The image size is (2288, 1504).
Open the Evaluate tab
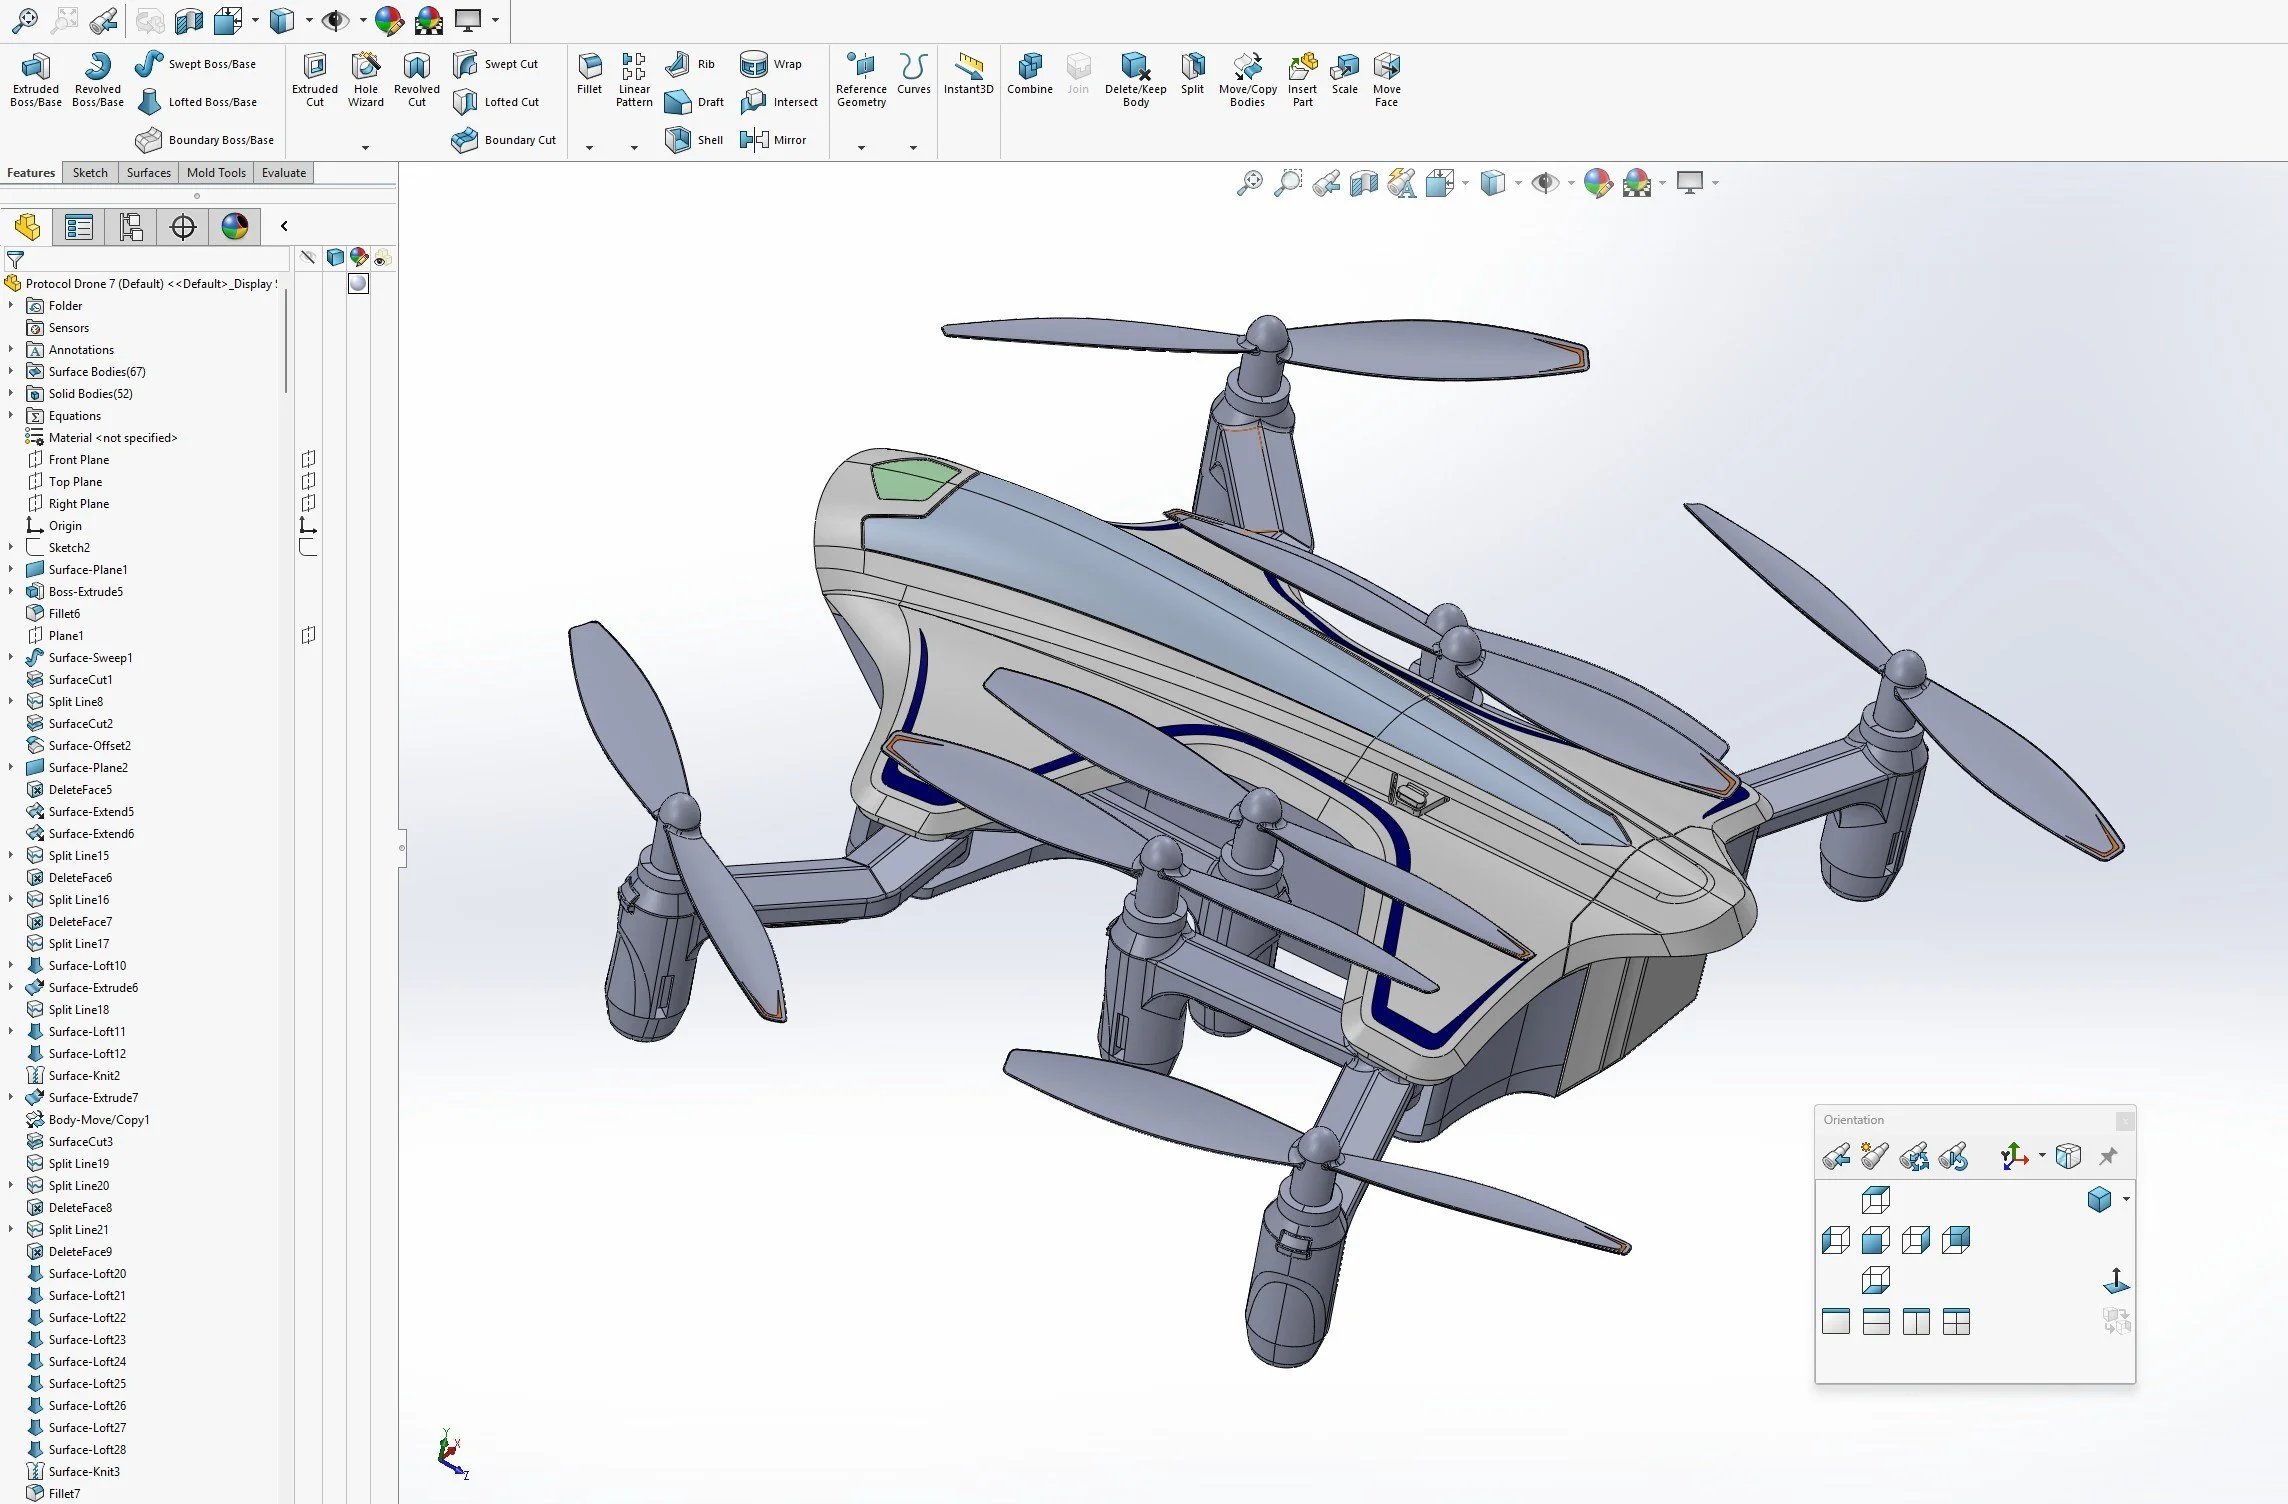[284, 173]
